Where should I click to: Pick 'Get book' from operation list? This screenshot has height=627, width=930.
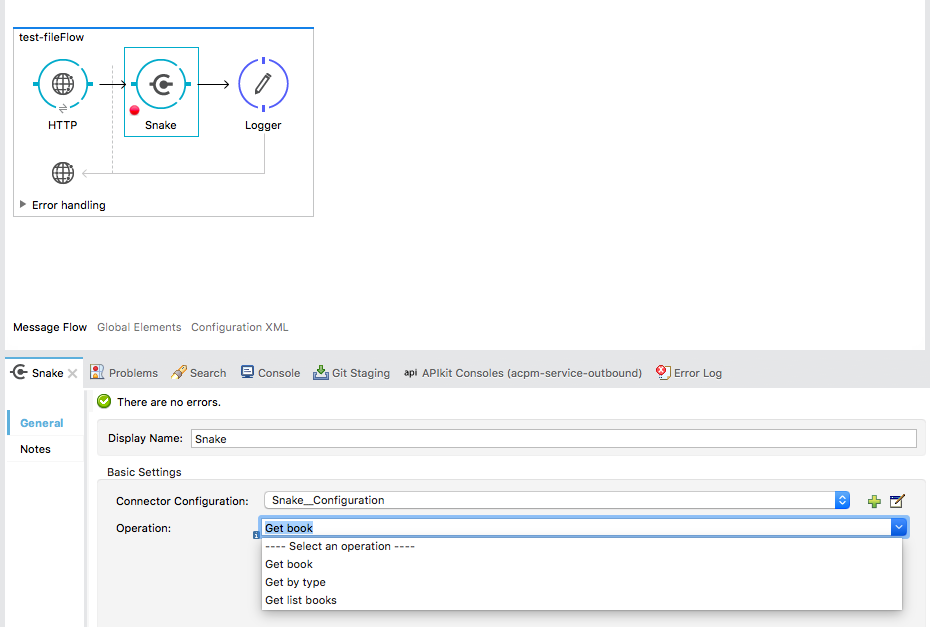[x=289, y=564]
